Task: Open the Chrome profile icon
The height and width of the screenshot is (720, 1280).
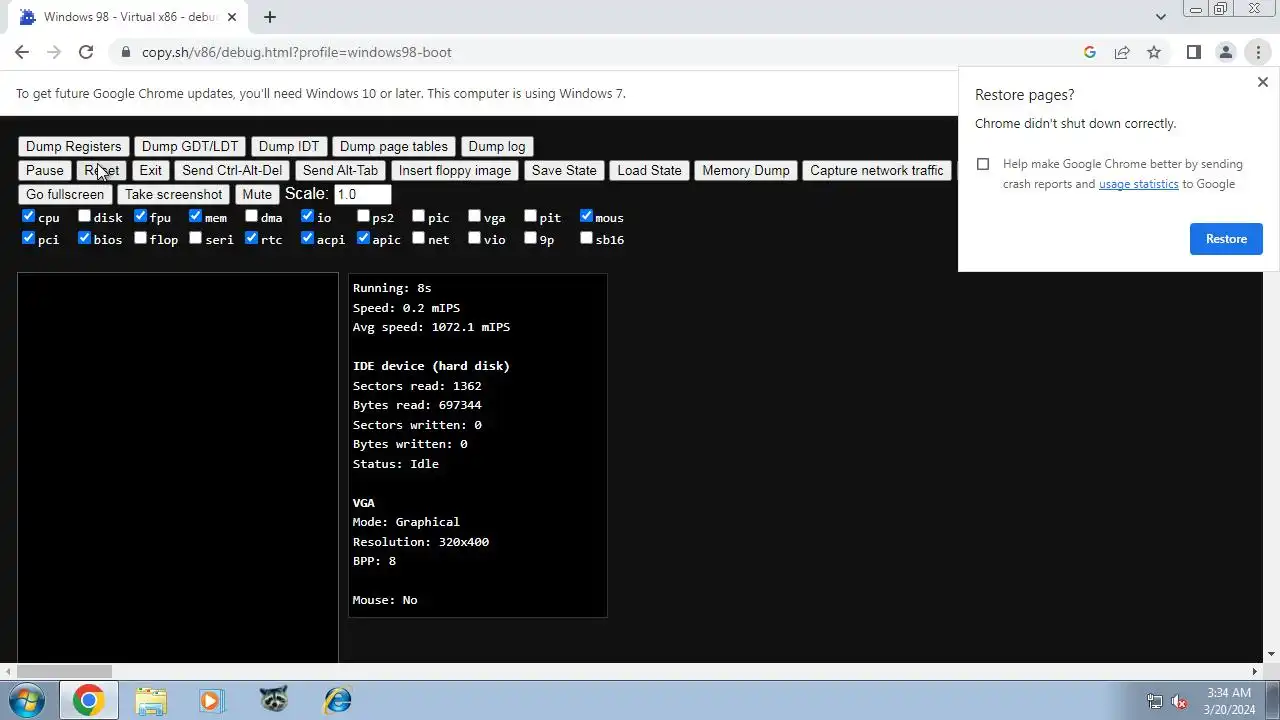Action: click(x=1226, y=52)
